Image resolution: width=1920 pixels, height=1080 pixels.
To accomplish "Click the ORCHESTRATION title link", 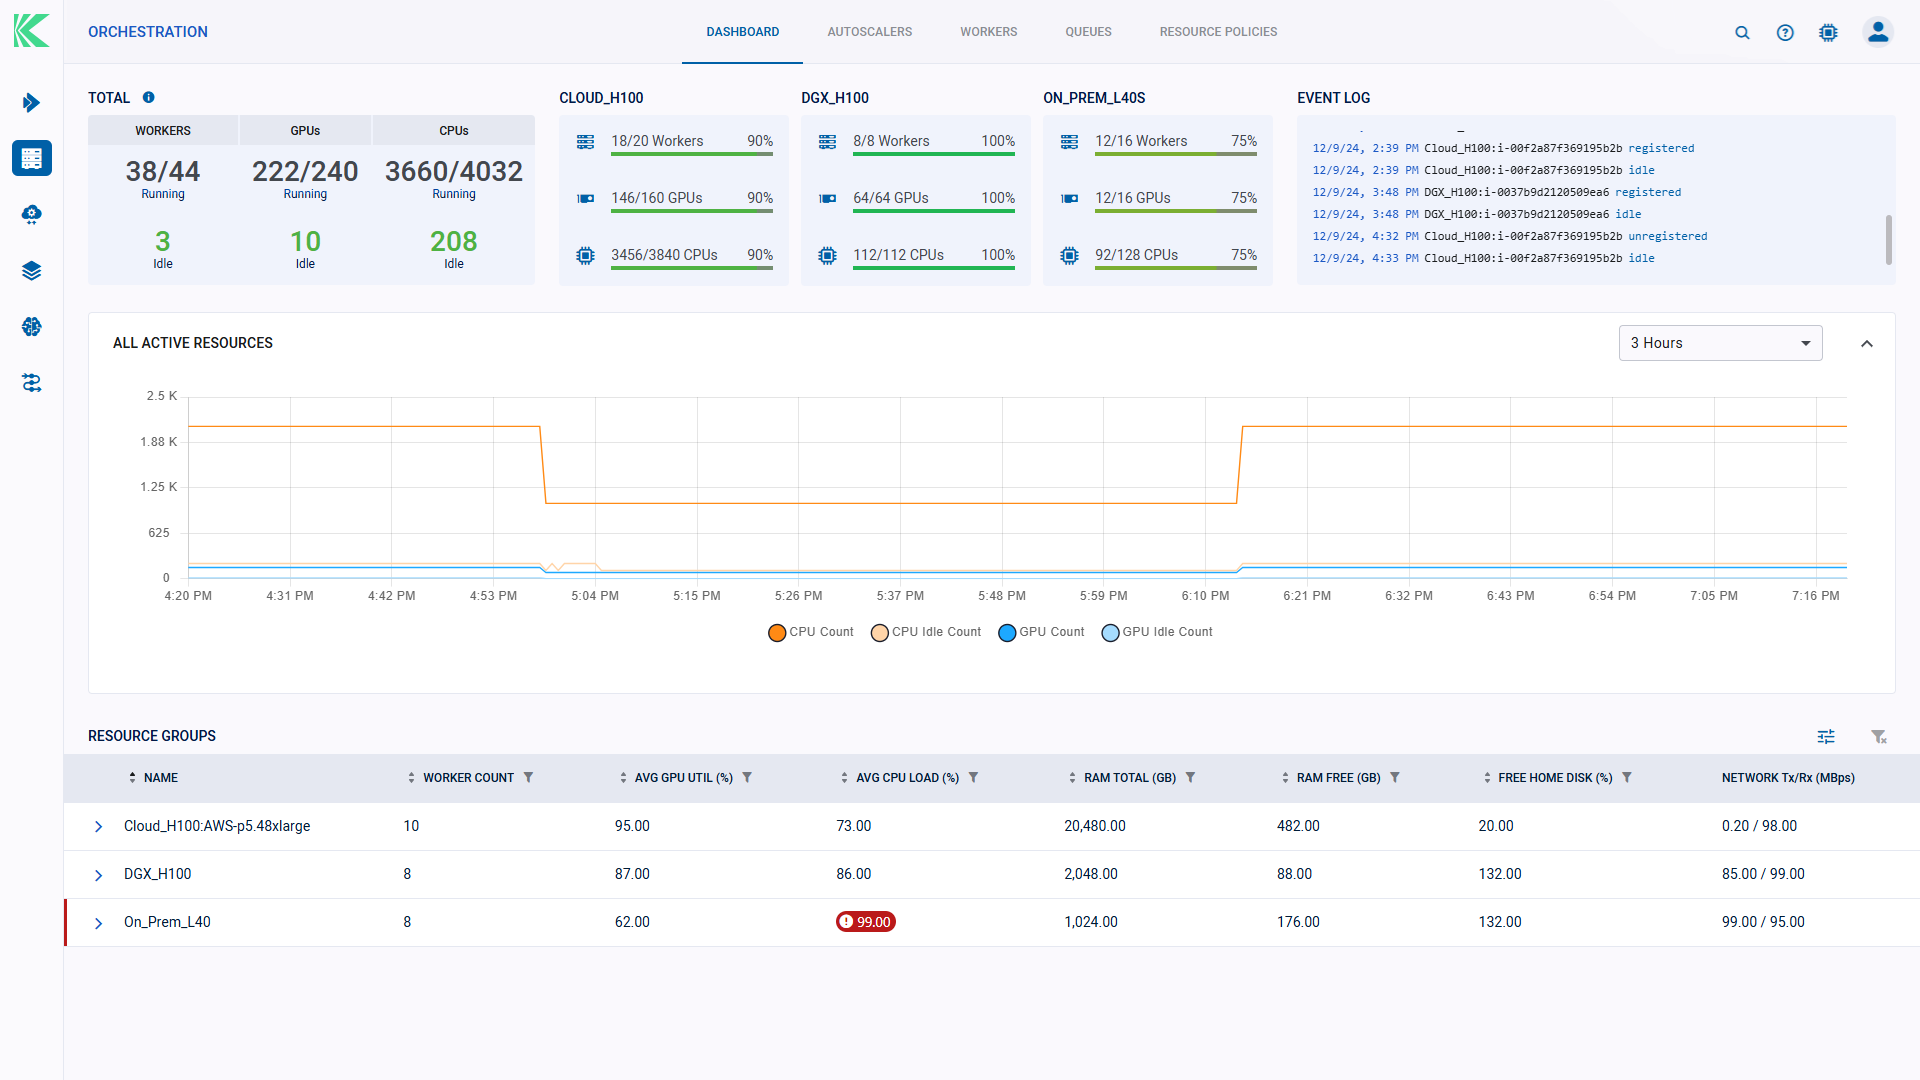I will point(148,32).
